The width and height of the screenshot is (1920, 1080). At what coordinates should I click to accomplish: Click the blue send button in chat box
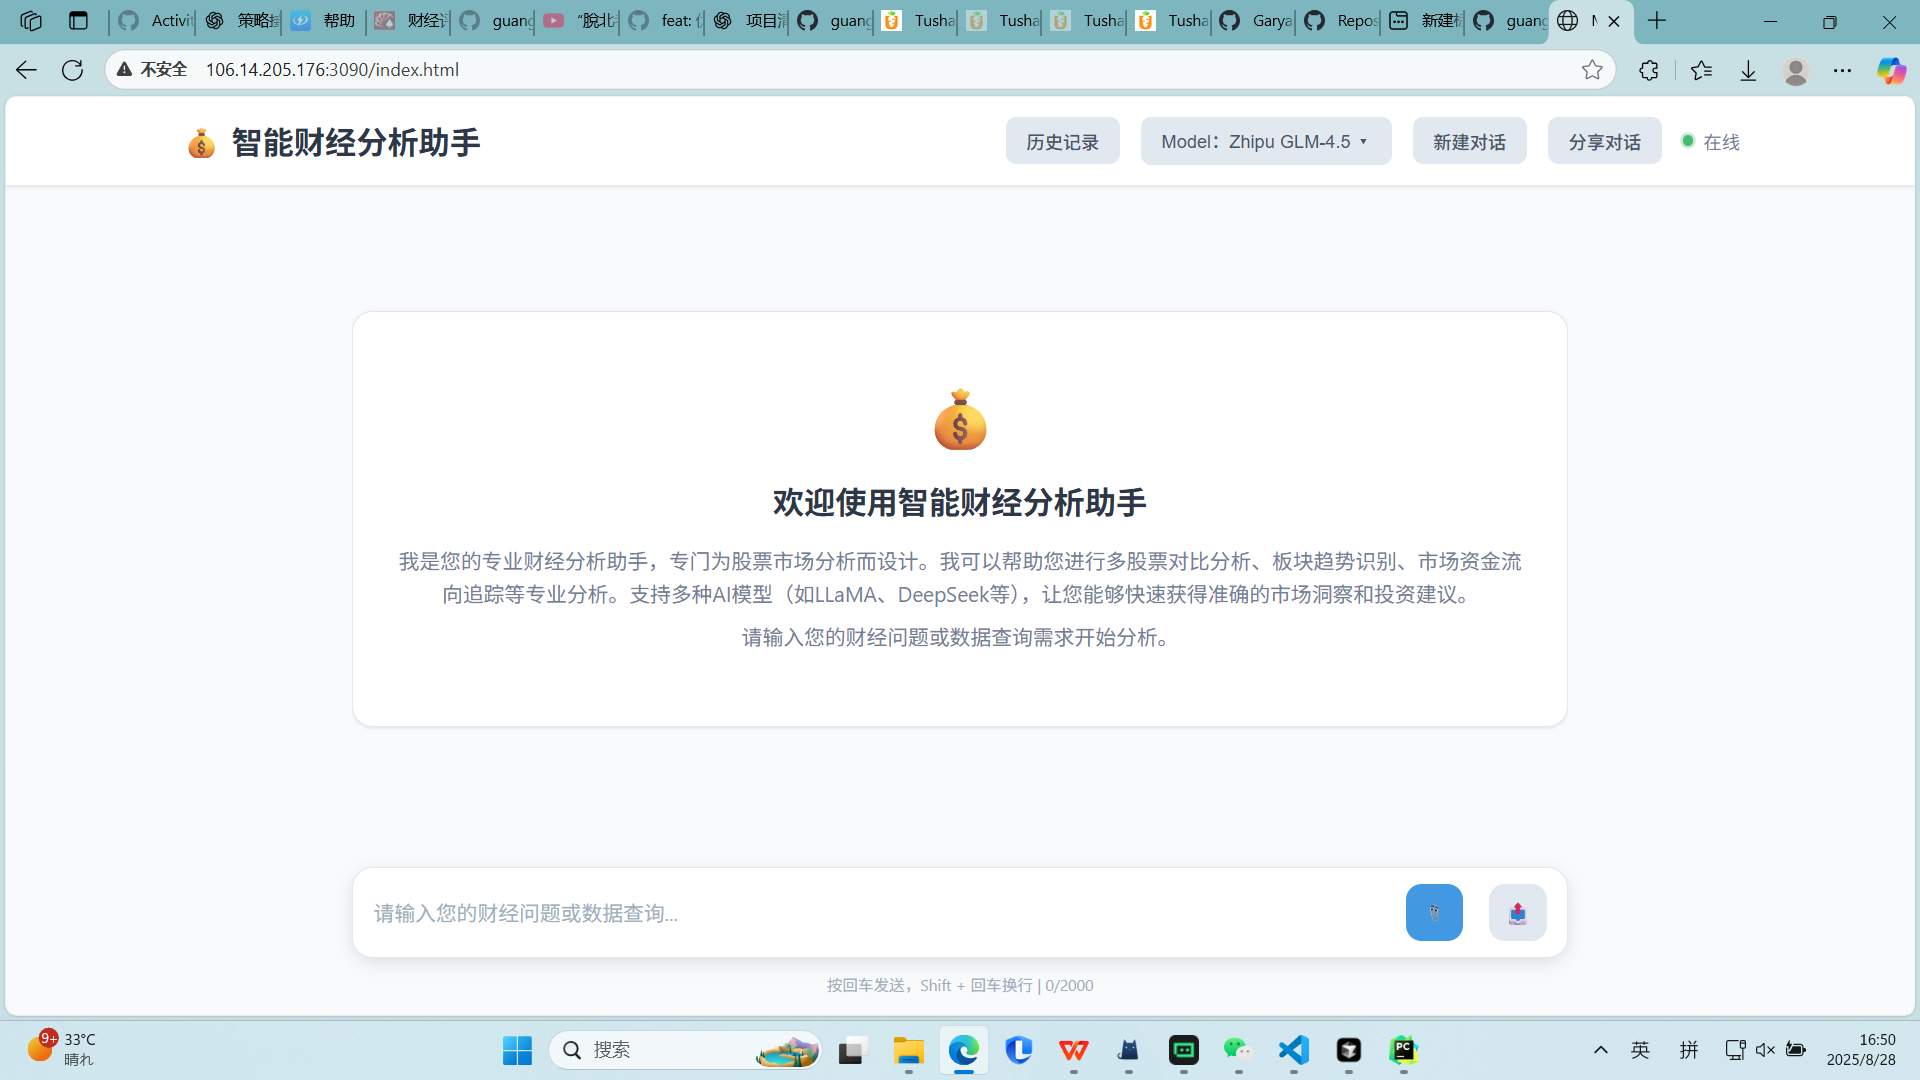[x=1434, y=912]
